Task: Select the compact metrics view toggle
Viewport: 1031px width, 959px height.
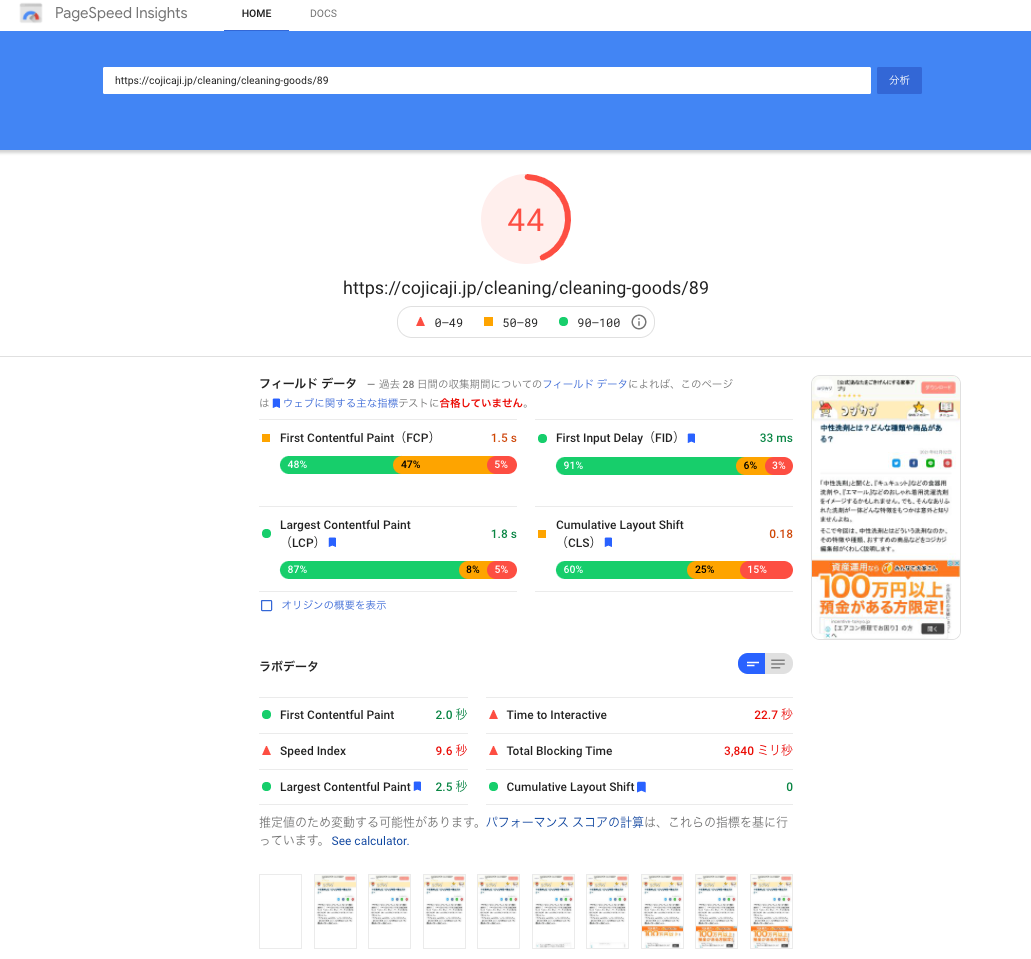Action: pos(751,663)
